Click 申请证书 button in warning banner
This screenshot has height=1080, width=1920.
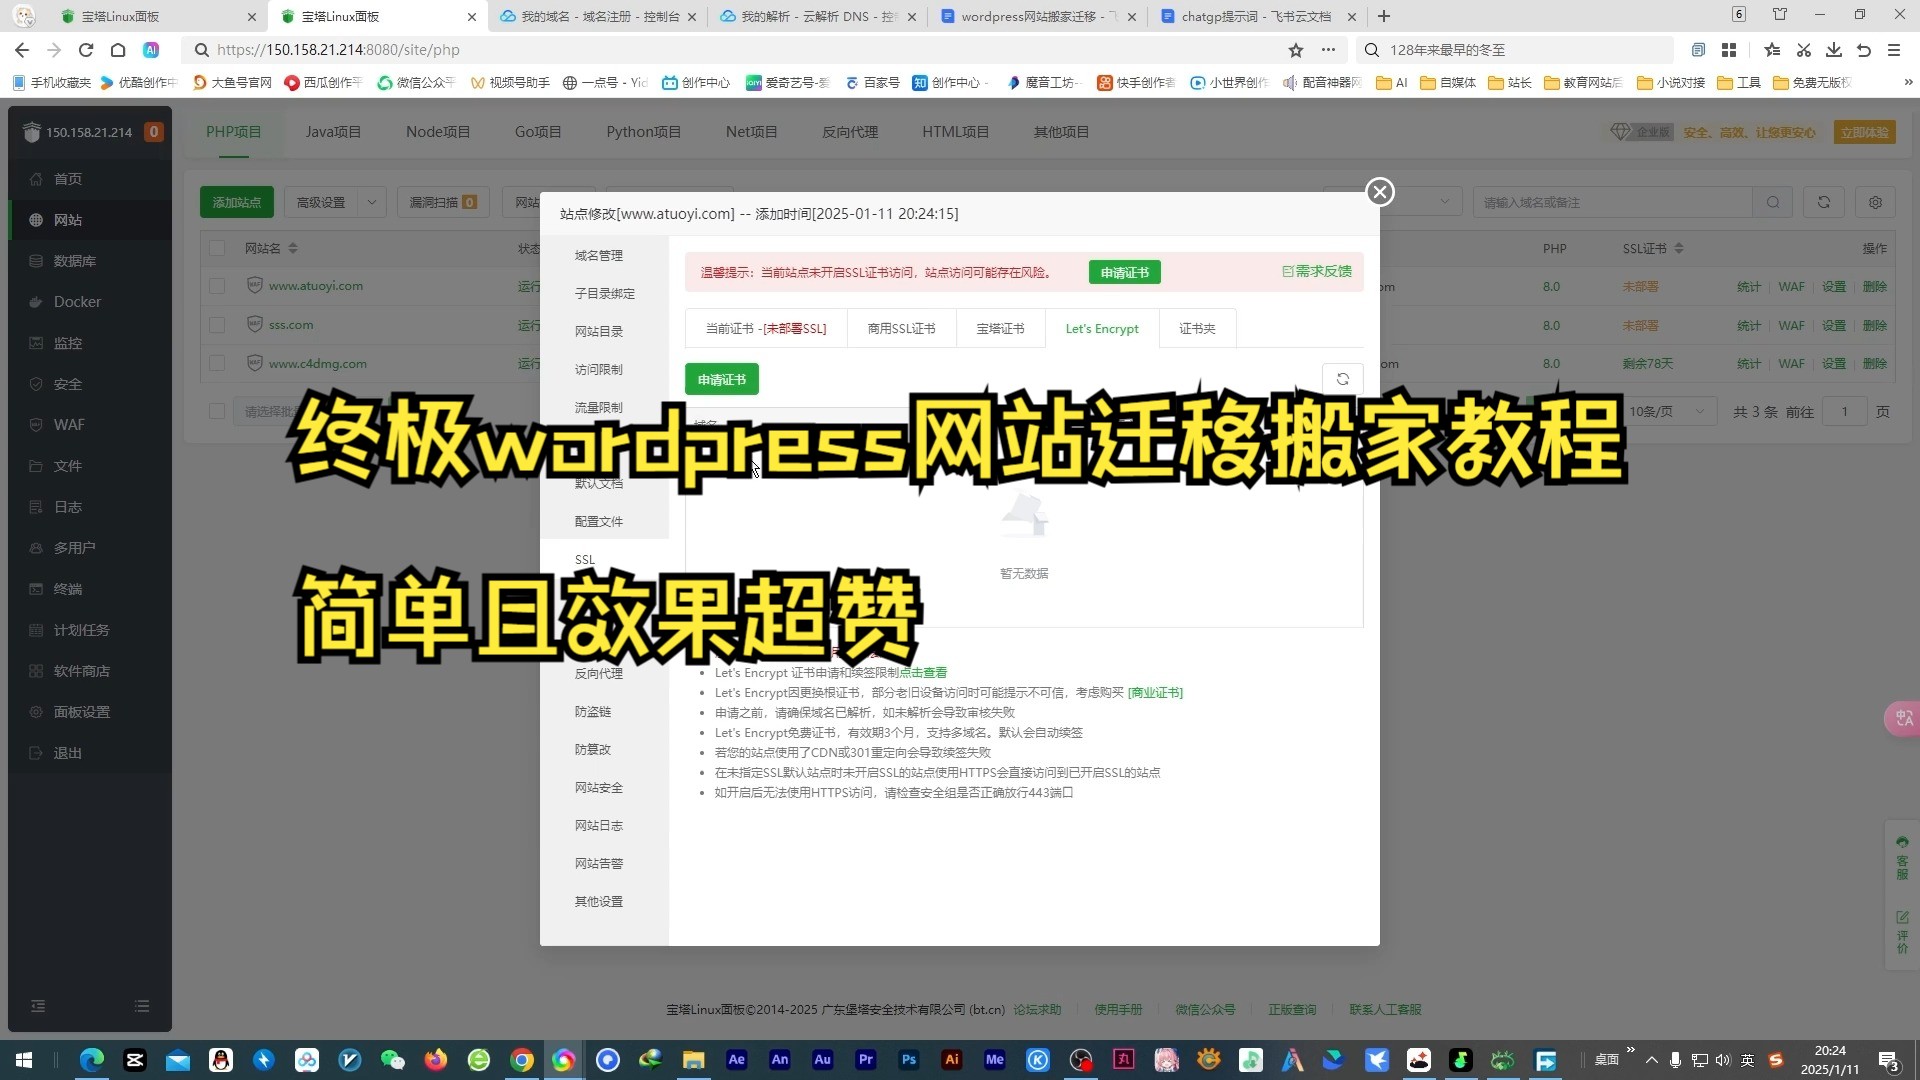1124,272
